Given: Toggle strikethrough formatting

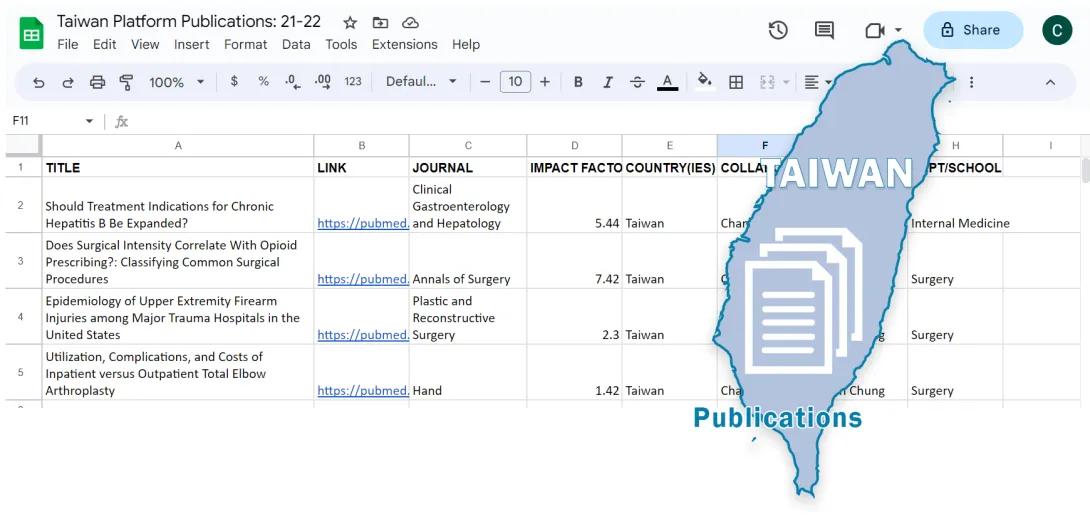Looking at the screenshot, I should [x=637, y=82].
